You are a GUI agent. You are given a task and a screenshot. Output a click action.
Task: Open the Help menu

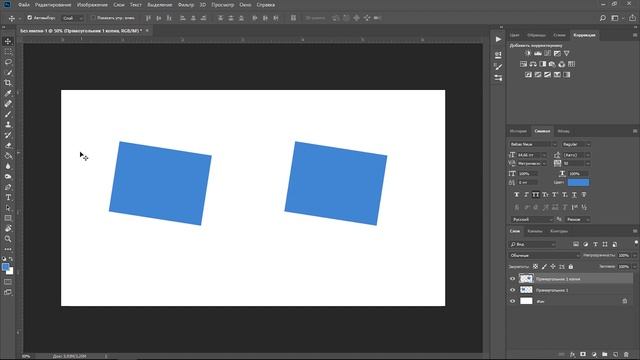coord(266,5)
